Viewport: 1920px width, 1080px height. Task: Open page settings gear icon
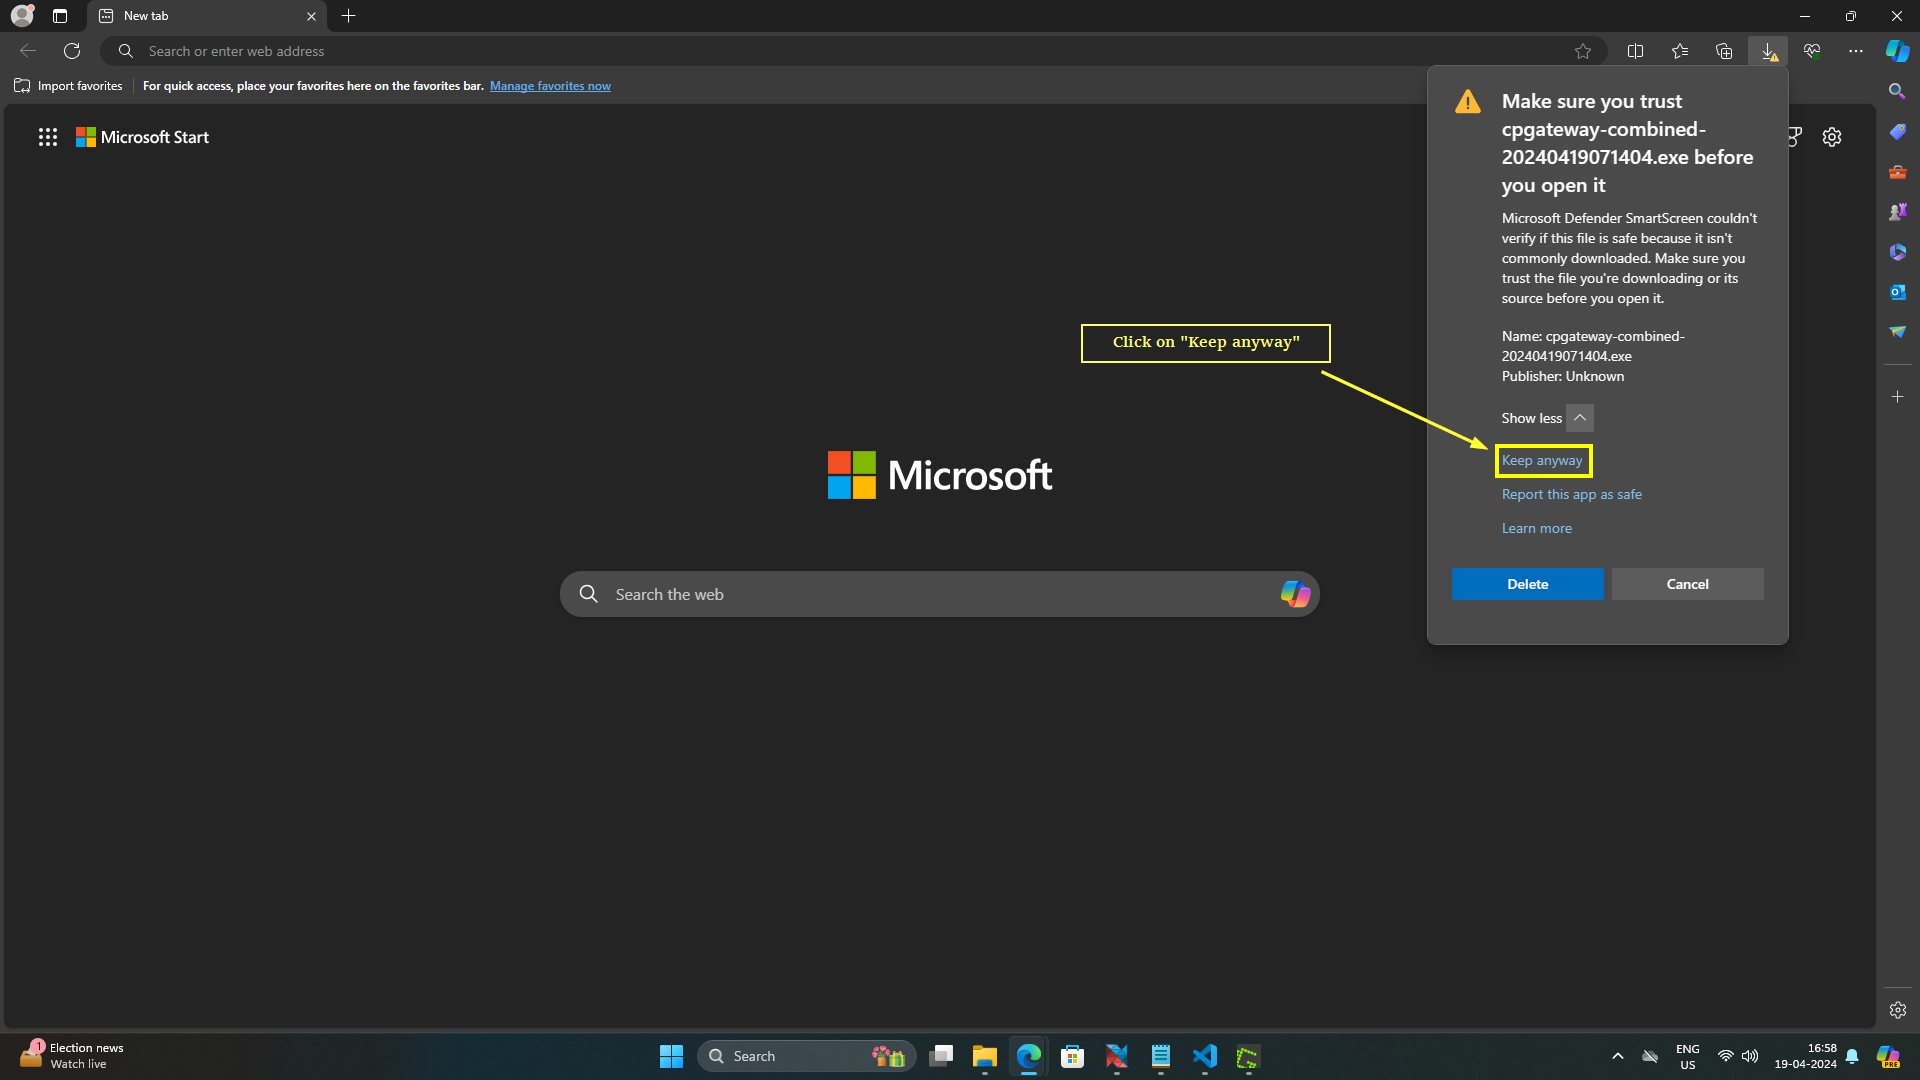pos(1831,137)
